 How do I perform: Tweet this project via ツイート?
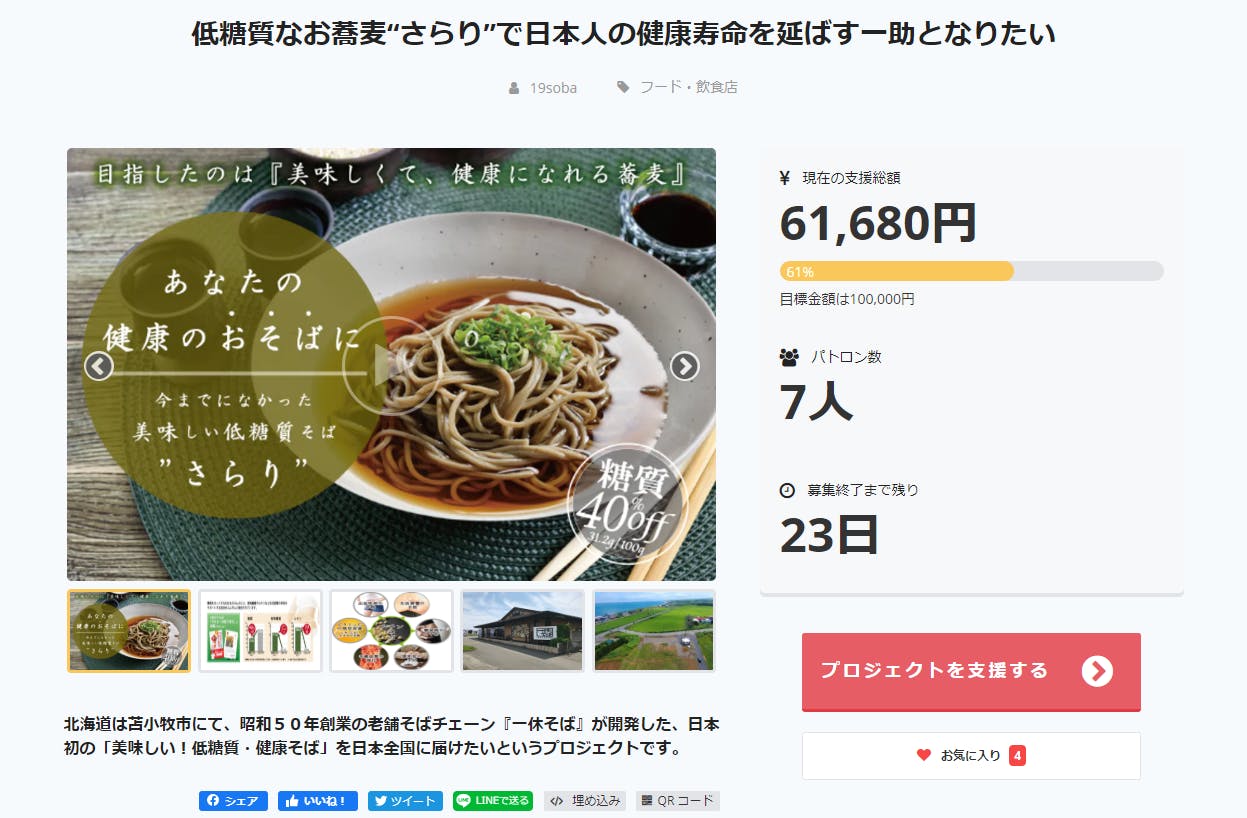(x=405, y=801)
